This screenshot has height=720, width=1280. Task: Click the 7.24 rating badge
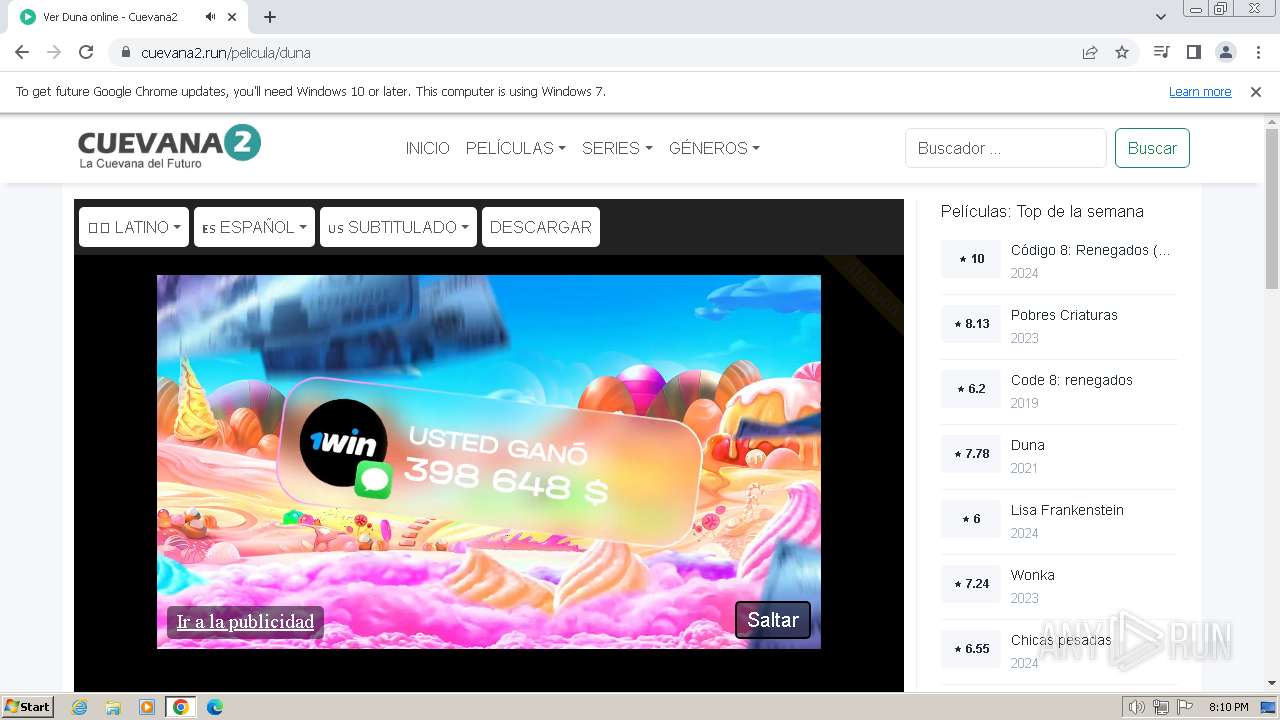[971, 584]
